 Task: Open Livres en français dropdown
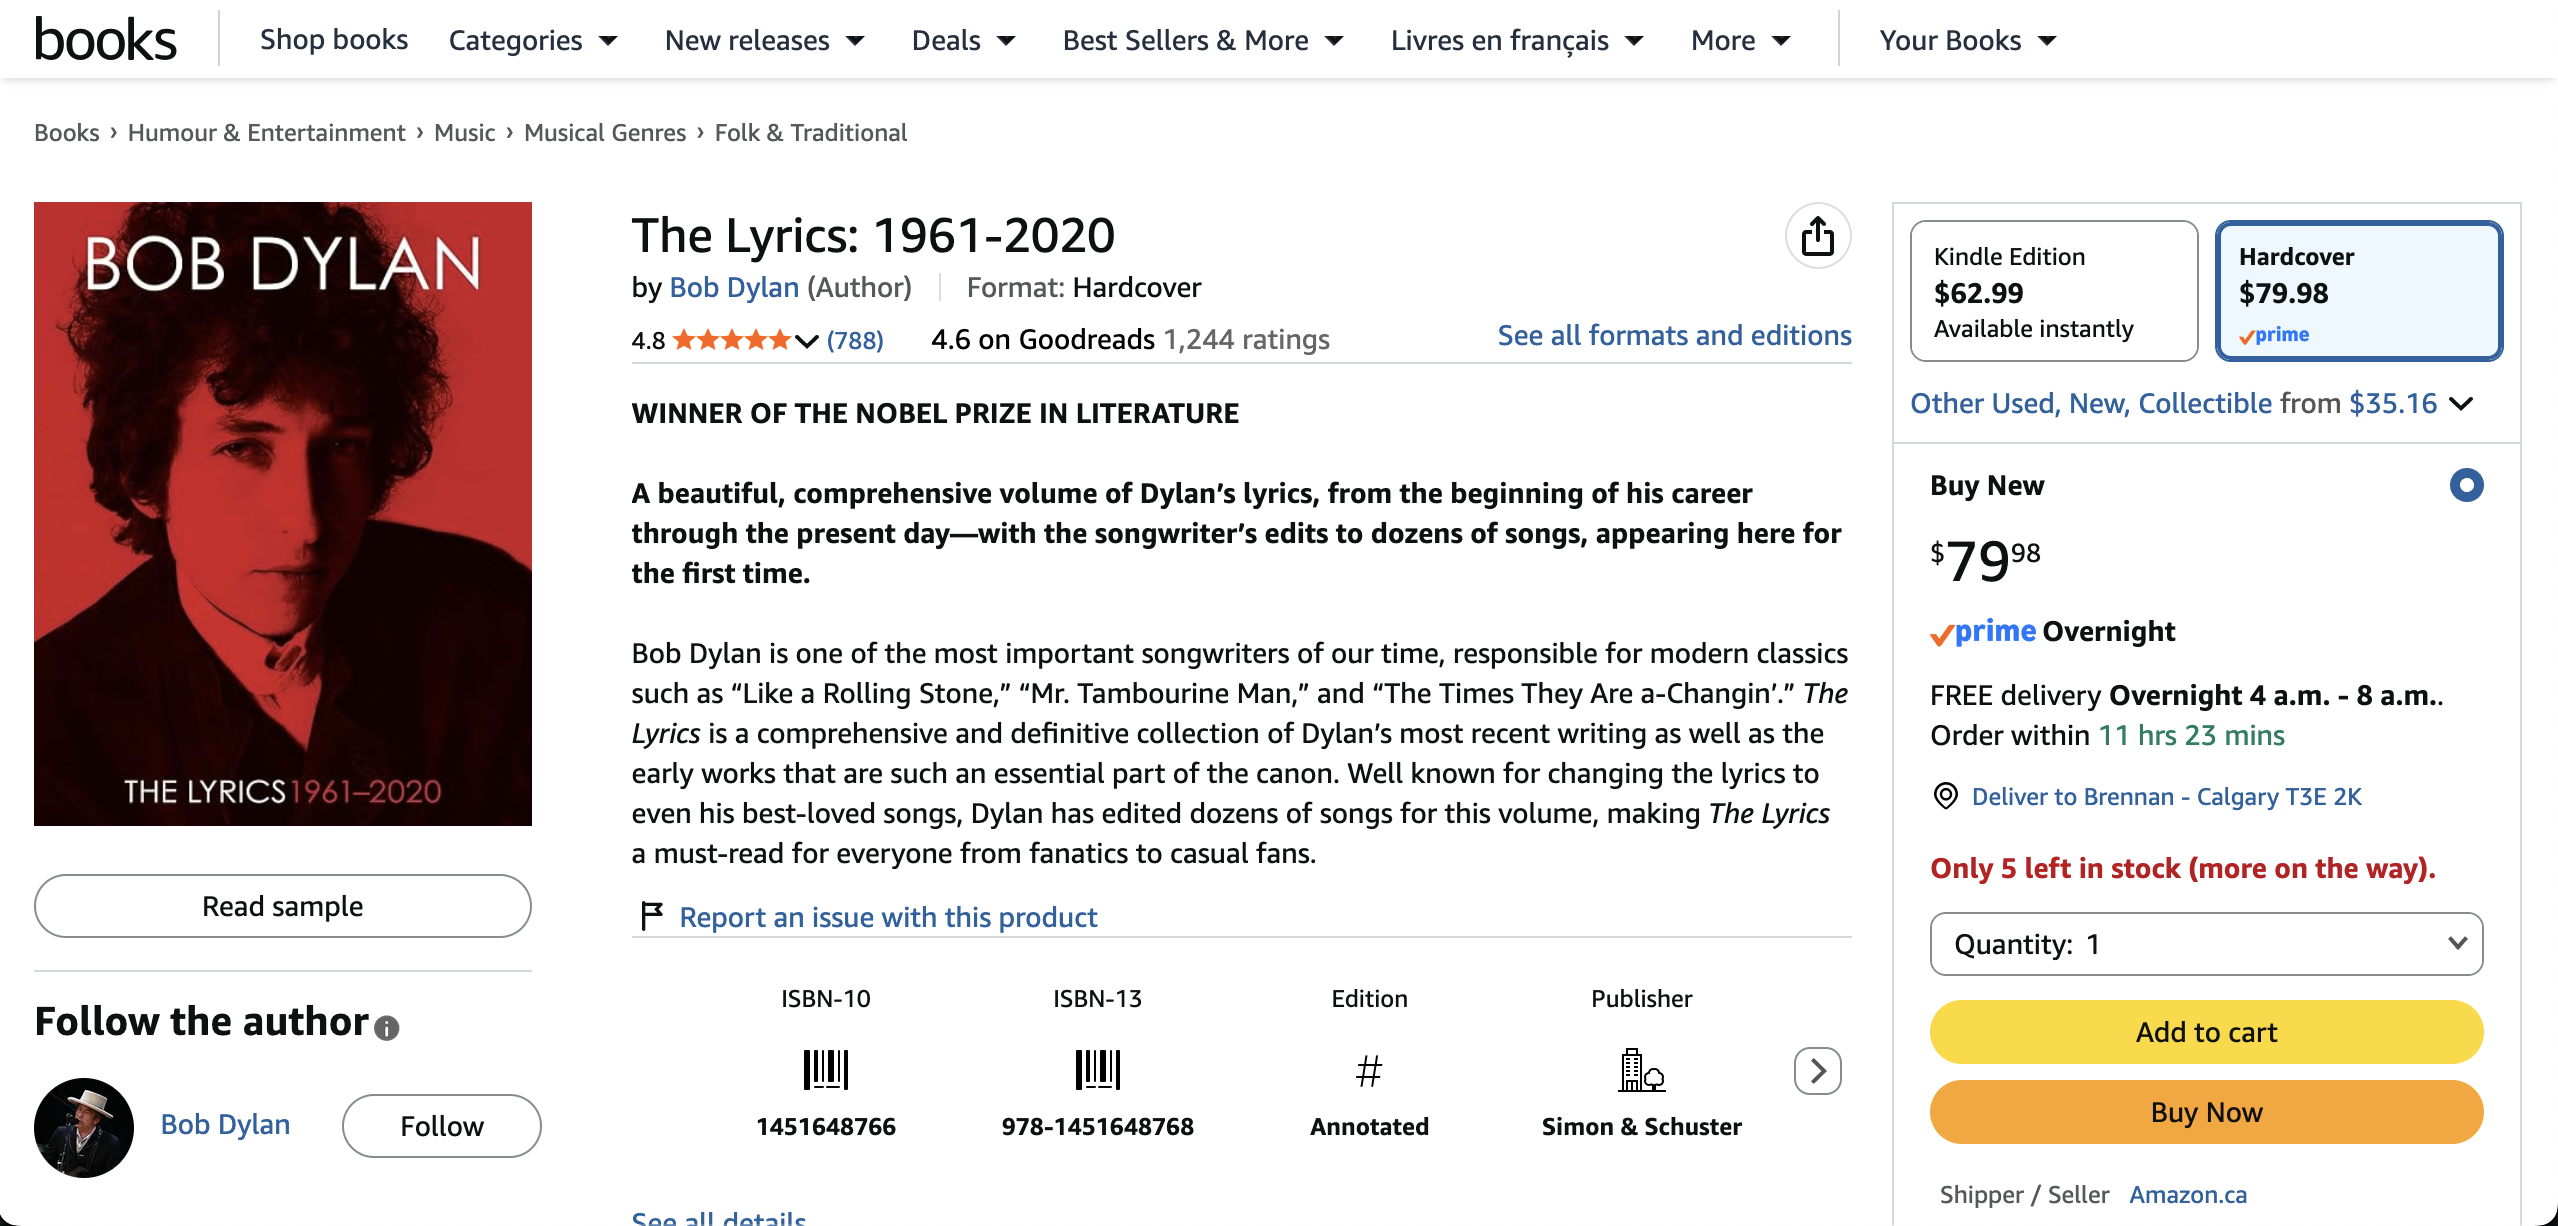click(1517, 40)
